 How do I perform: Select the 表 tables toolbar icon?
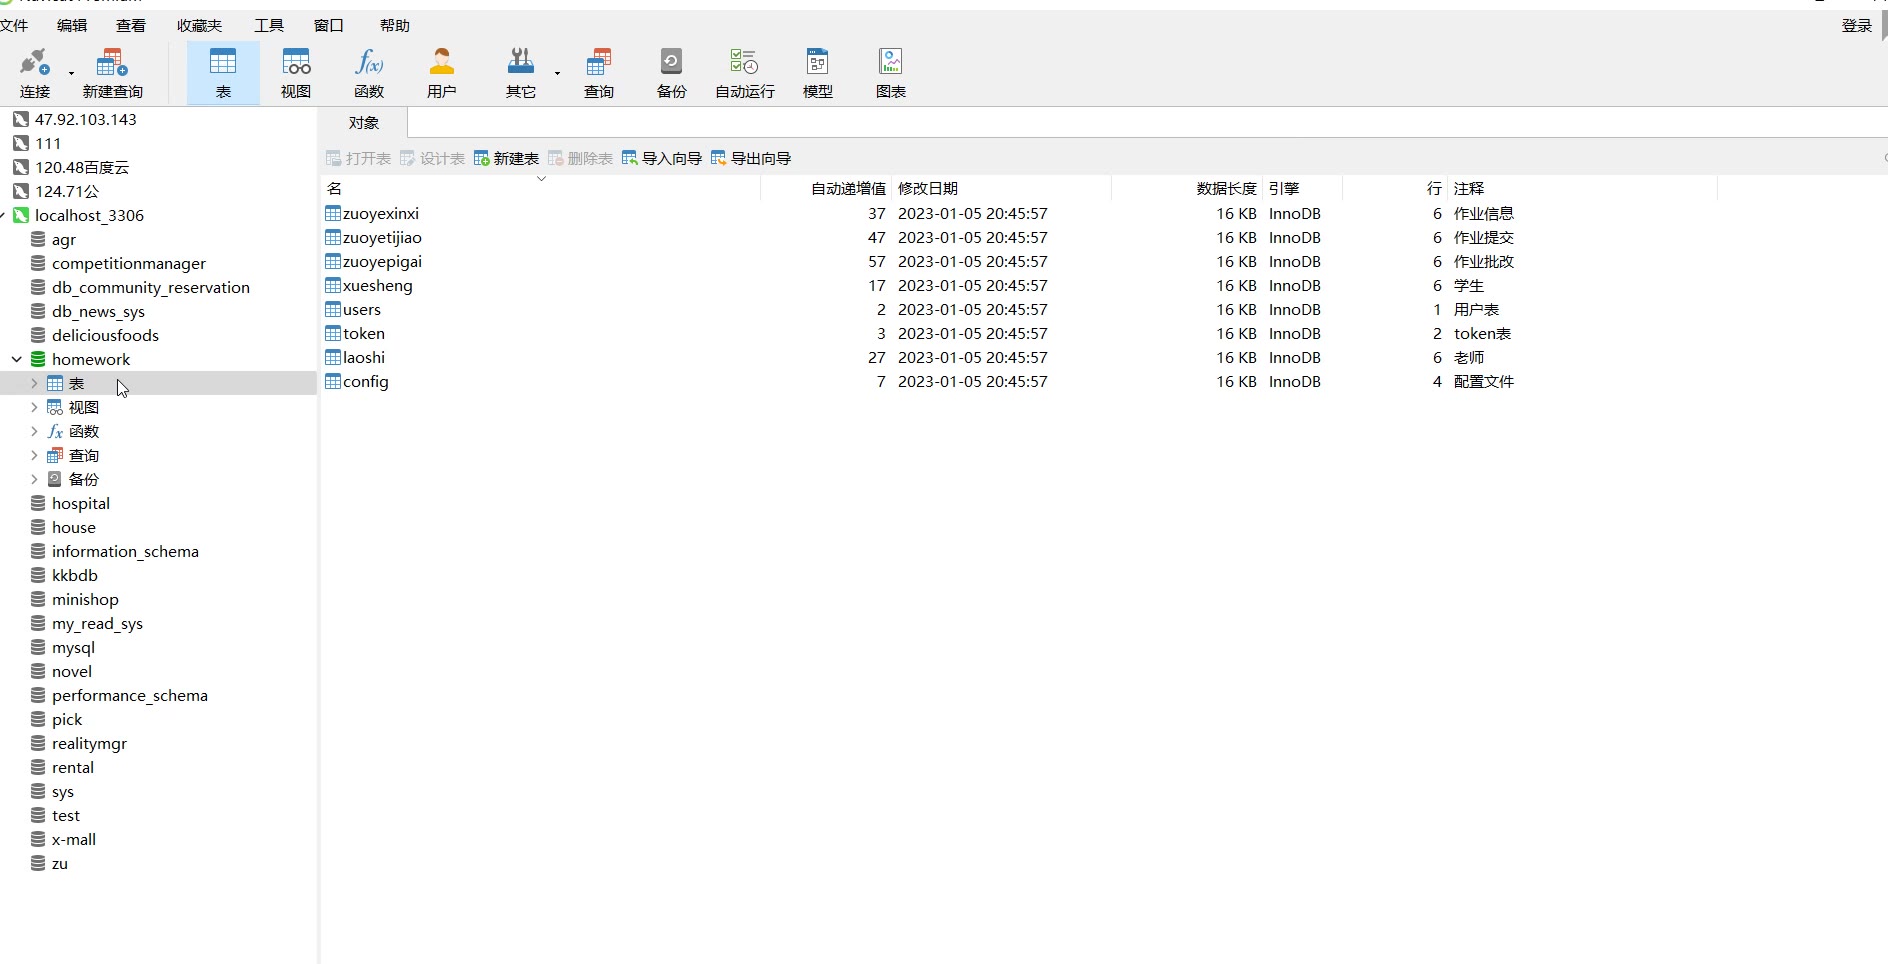223,73
